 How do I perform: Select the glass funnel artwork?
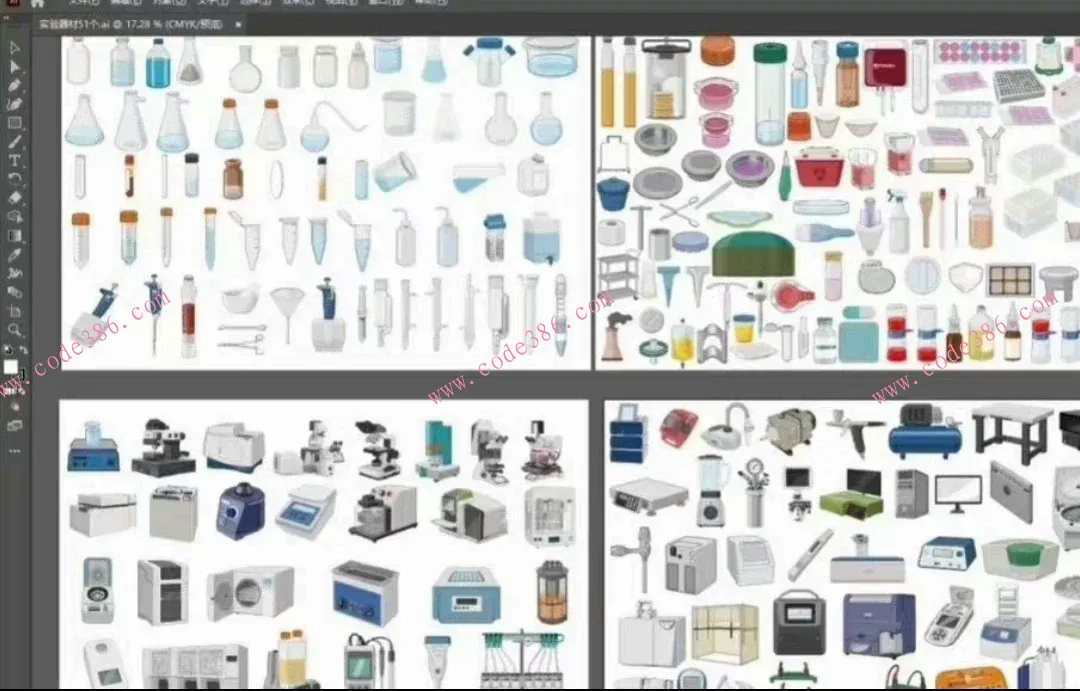287,313
